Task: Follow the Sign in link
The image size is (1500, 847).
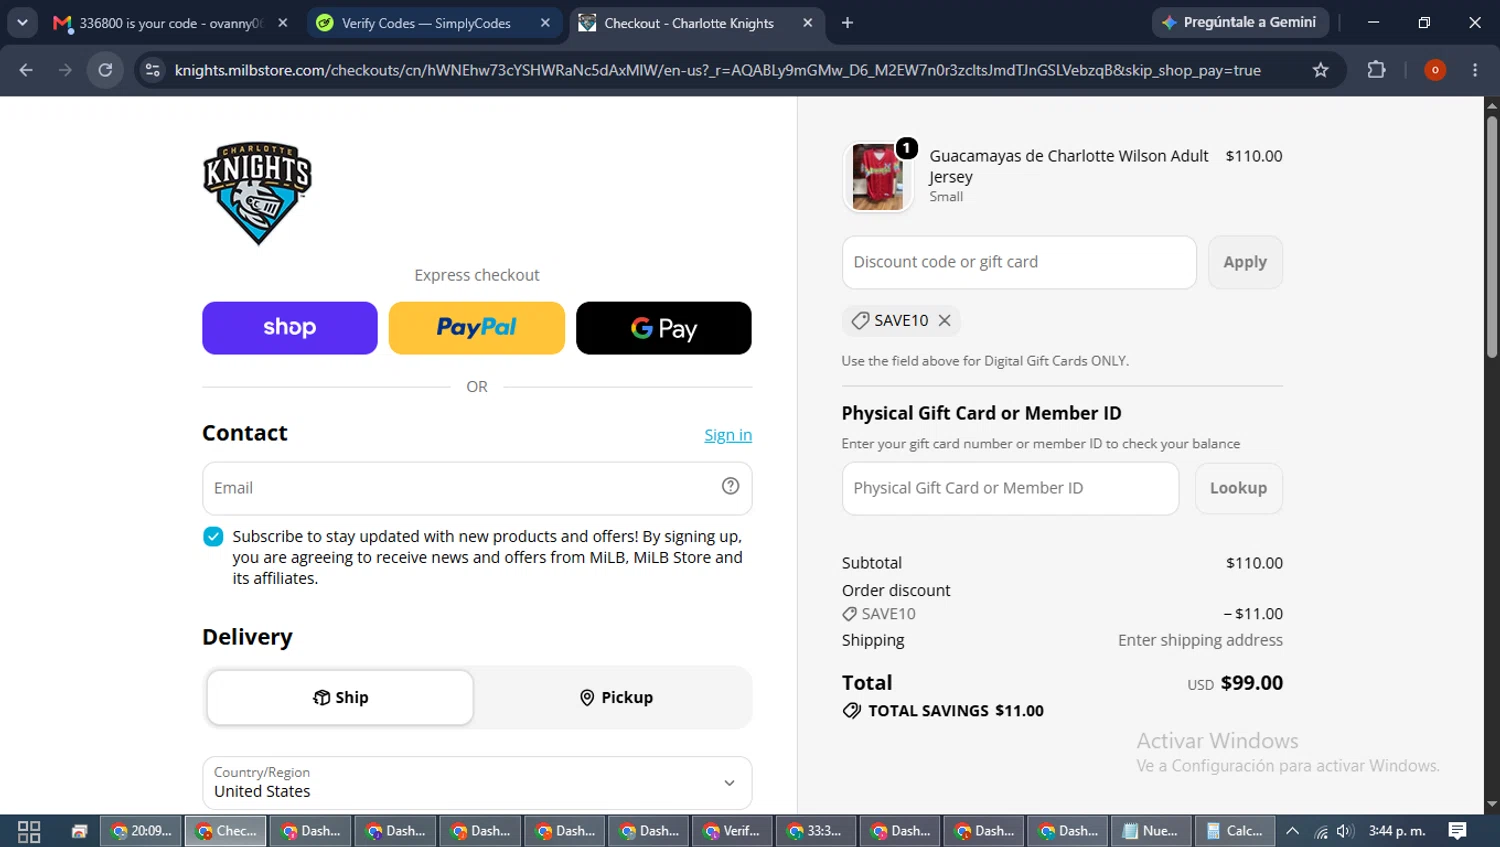Action: tap(728, 435)
